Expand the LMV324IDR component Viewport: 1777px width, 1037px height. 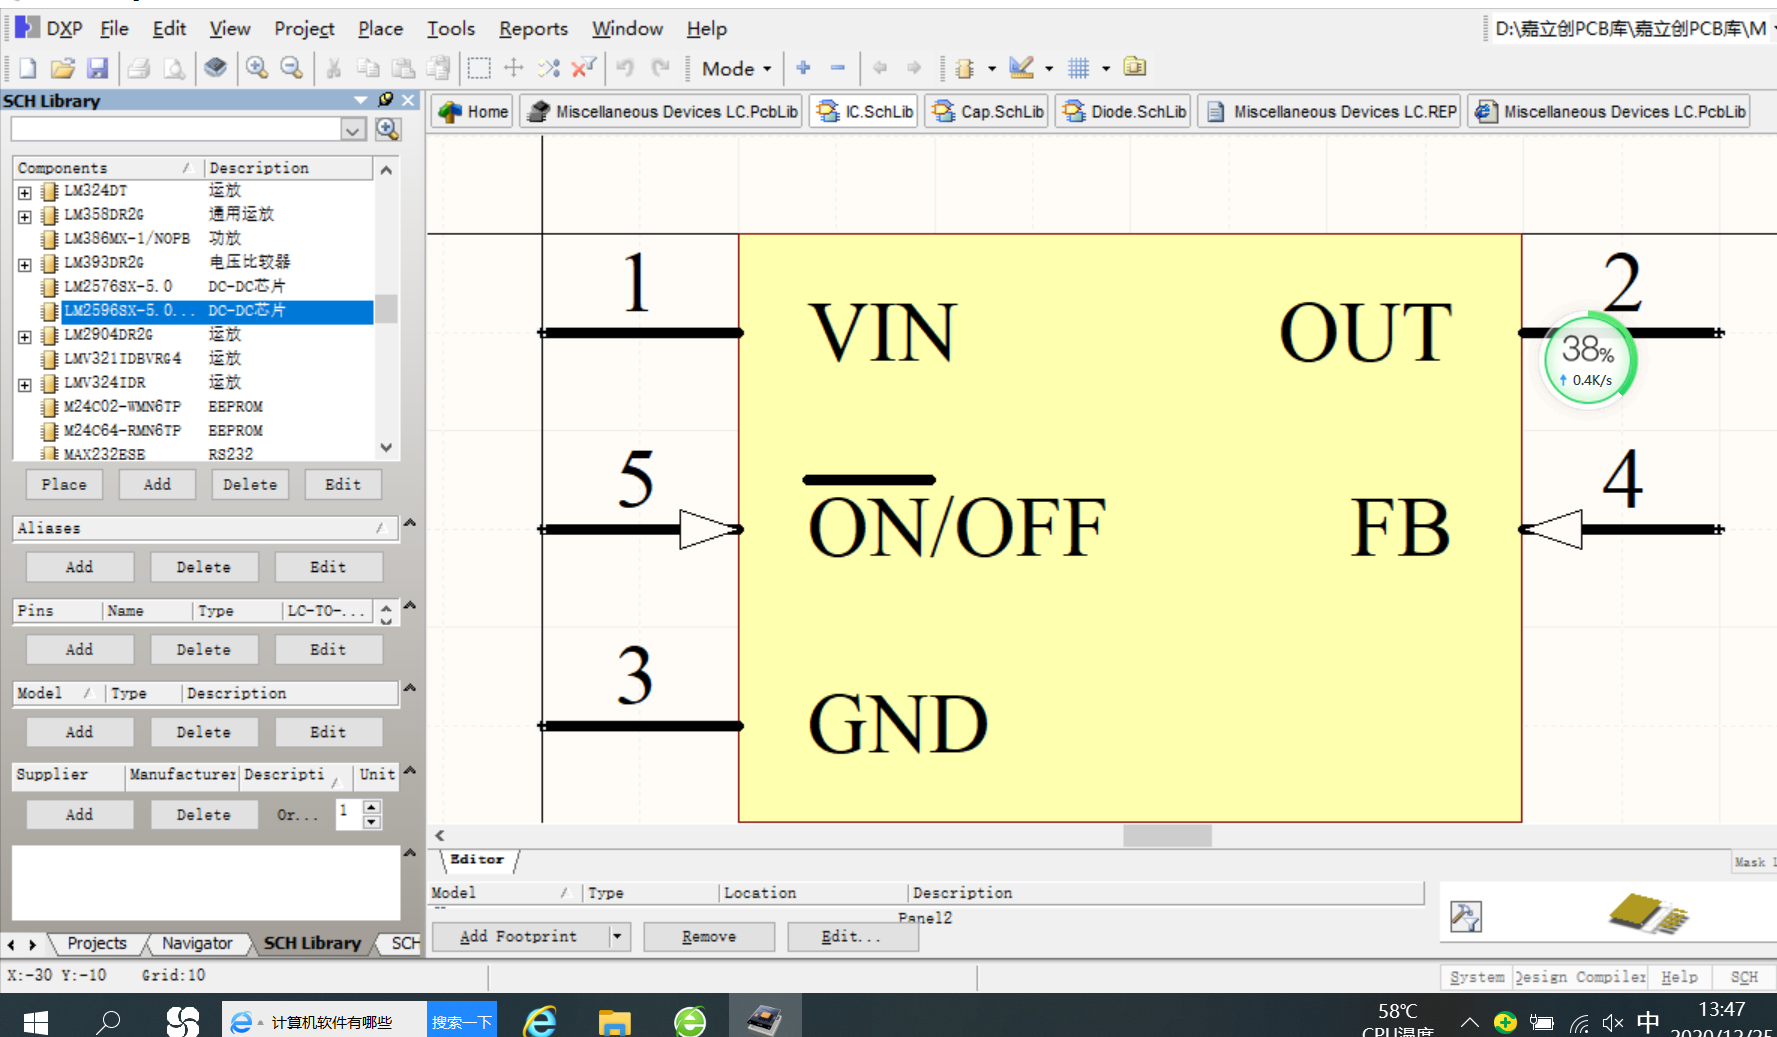(25, 385)
